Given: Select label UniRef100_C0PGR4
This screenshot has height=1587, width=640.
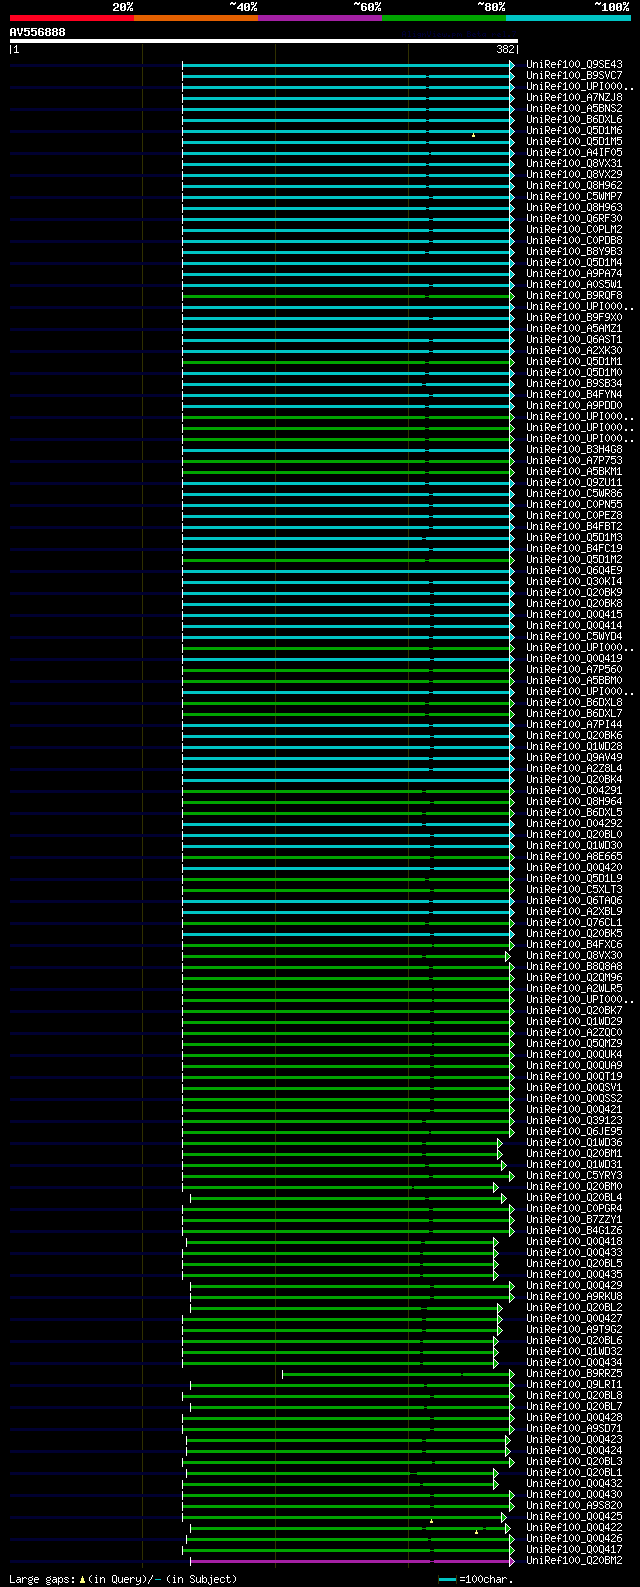Looking at the screenshot, I should pyautogui.click(x=574, y=1208).
